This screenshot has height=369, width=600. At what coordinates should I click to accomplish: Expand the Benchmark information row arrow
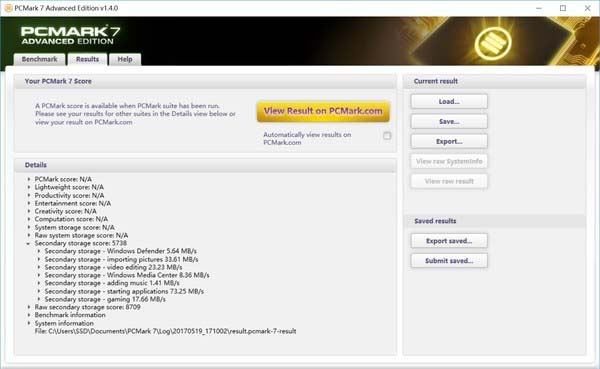pyautogui.click(x=29, y=315)
